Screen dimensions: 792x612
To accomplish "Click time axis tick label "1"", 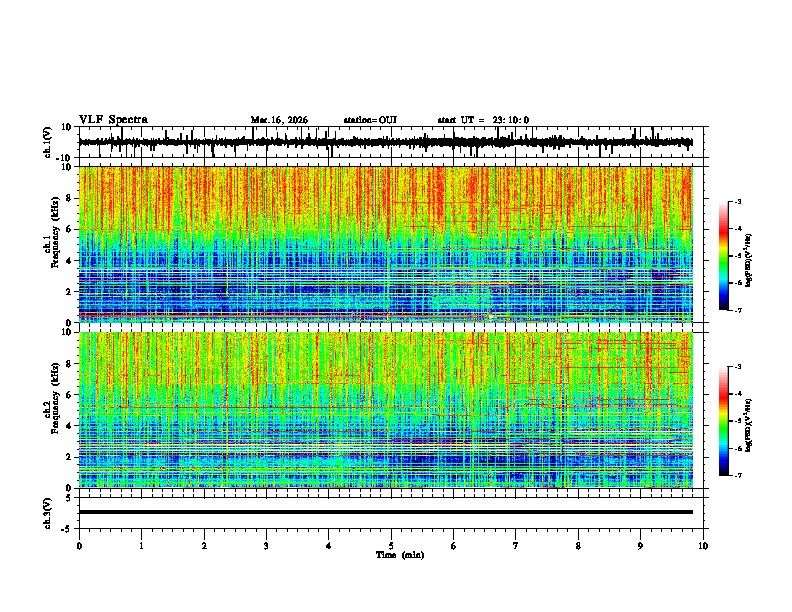I will coord(141,546).
